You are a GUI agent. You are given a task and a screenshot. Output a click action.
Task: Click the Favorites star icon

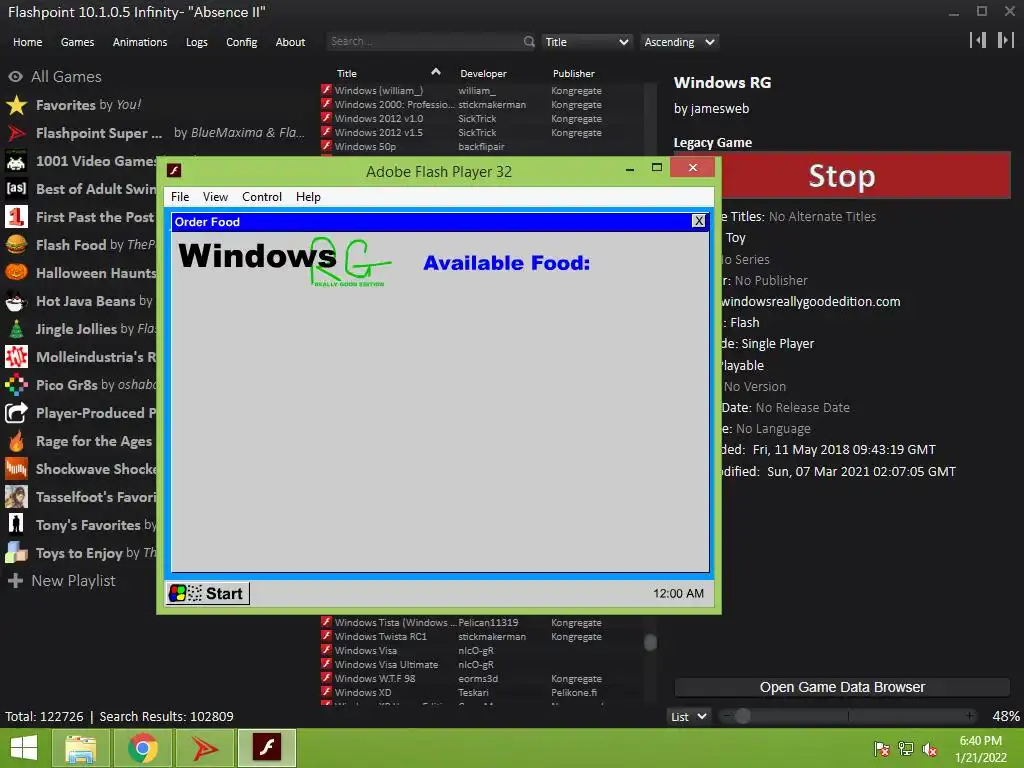point(16,105)
